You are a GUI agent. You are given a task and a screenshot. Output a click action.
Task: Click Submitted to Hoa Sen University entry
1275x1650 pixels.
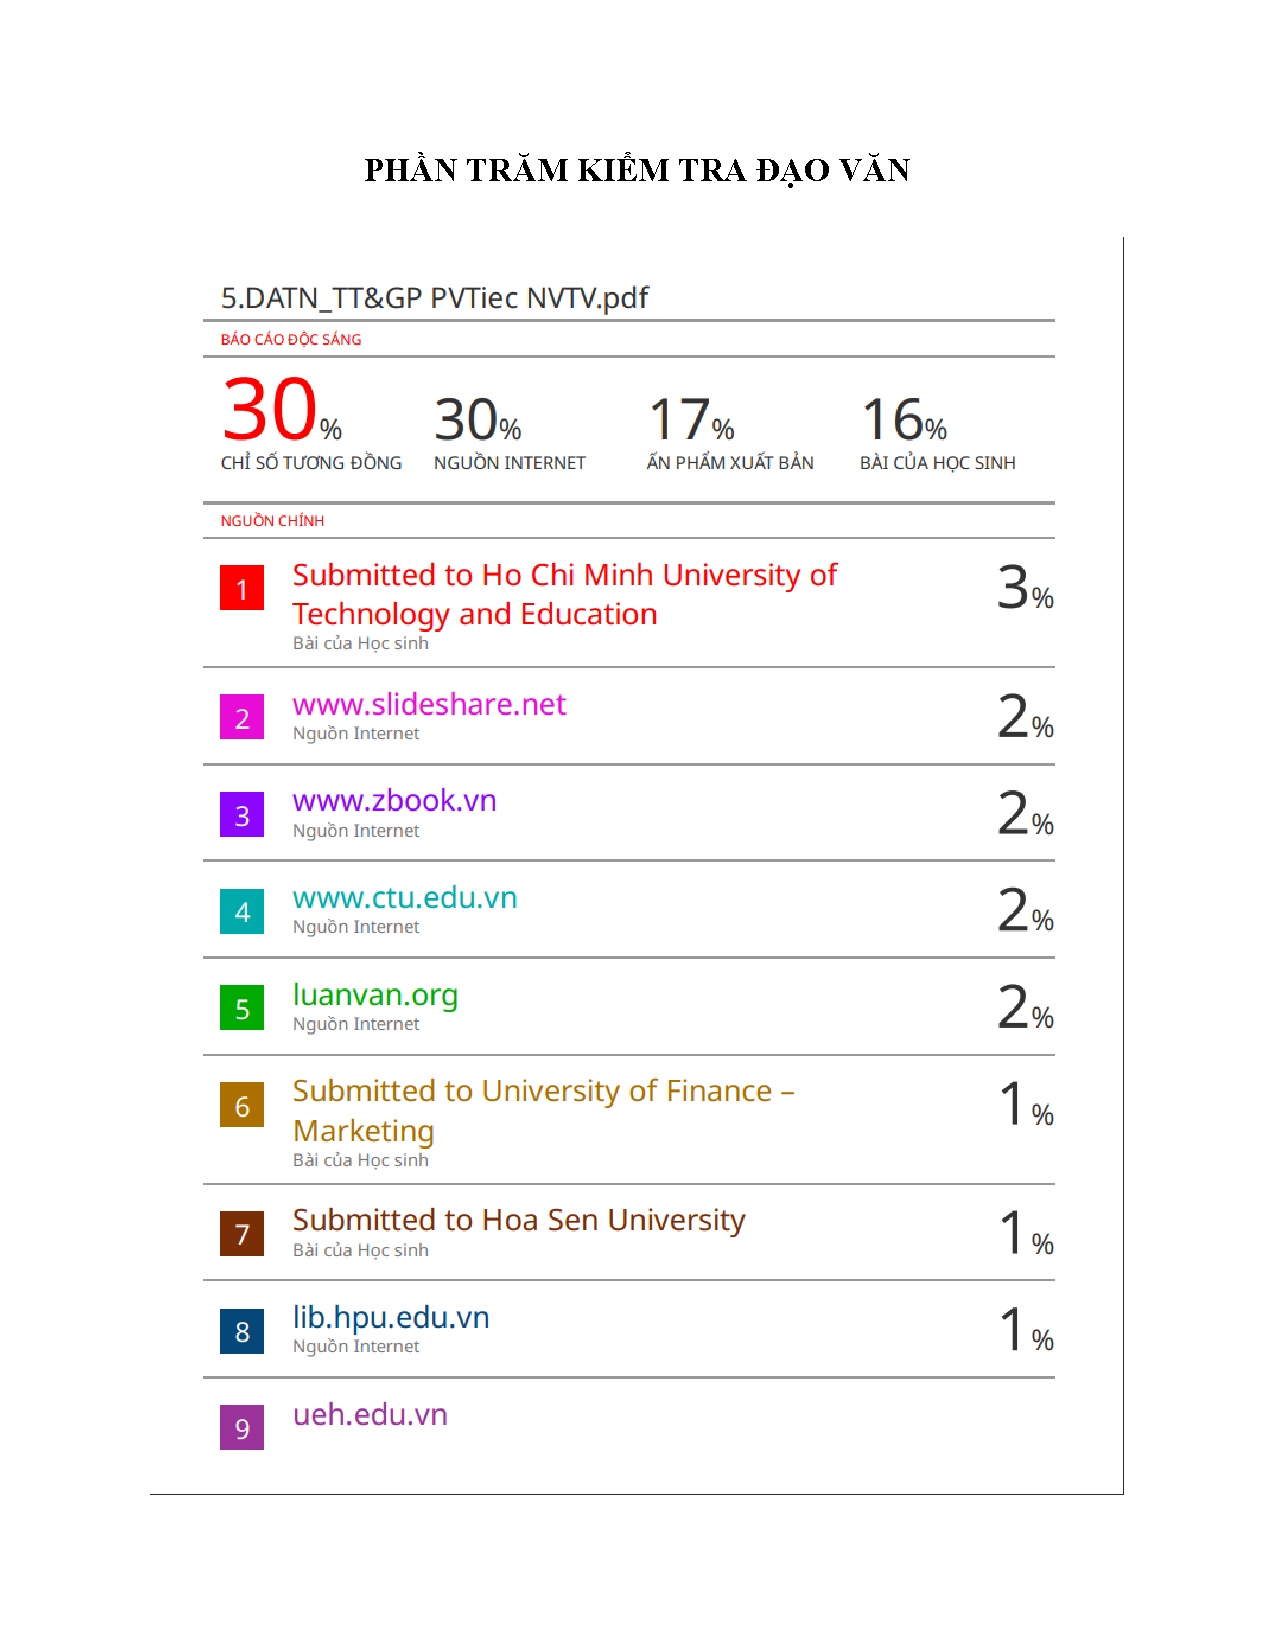(x=519, y=1220)
